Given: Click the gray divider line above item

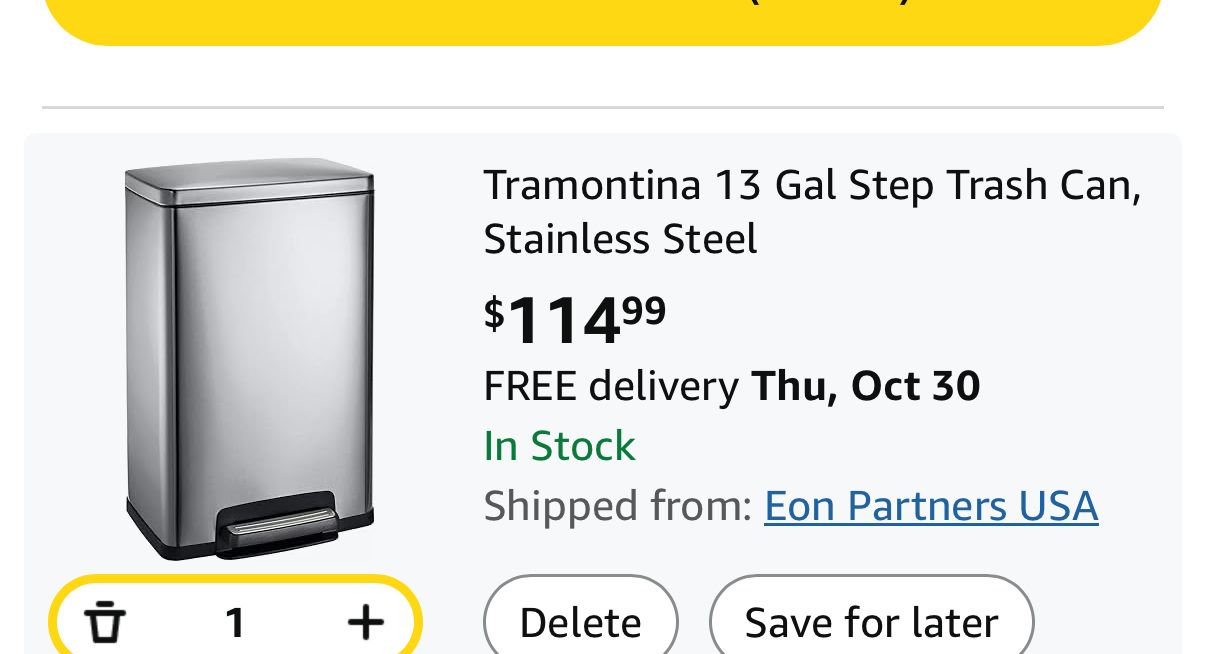Looking at the screenshot, I should (603, 107).
